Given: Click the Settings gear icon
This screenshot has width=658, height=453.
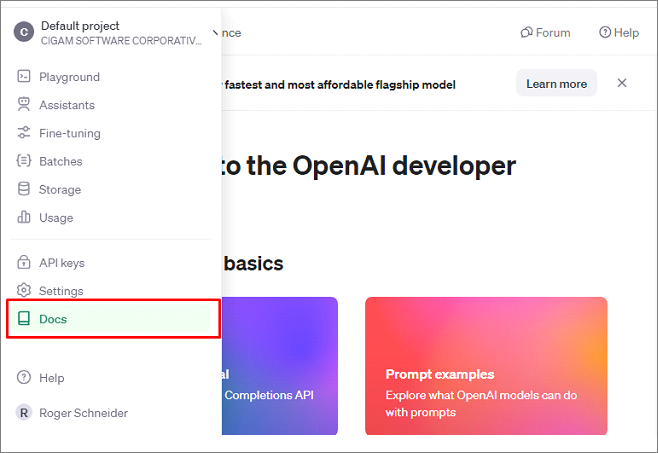Looking at the screenshot, I should point(24,291).
